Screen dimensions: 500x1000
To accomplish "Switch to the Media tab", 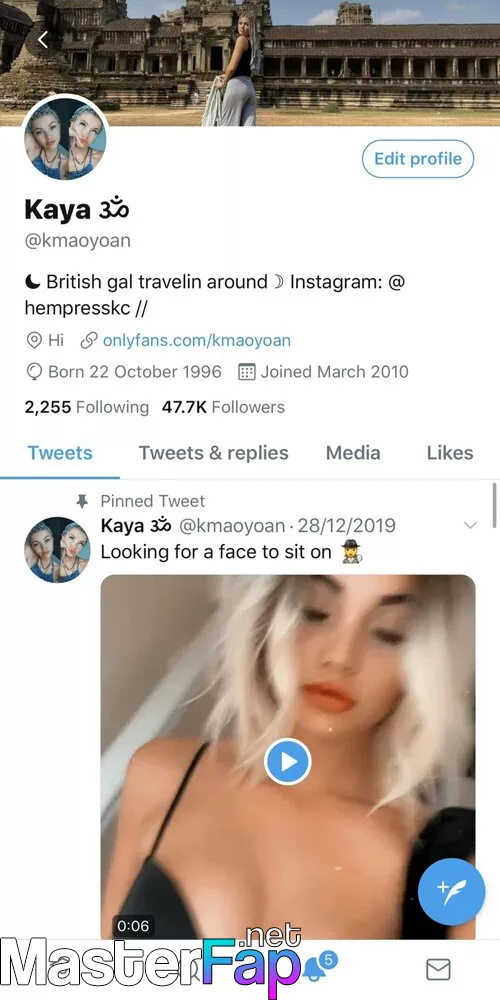I will (353, 453).
